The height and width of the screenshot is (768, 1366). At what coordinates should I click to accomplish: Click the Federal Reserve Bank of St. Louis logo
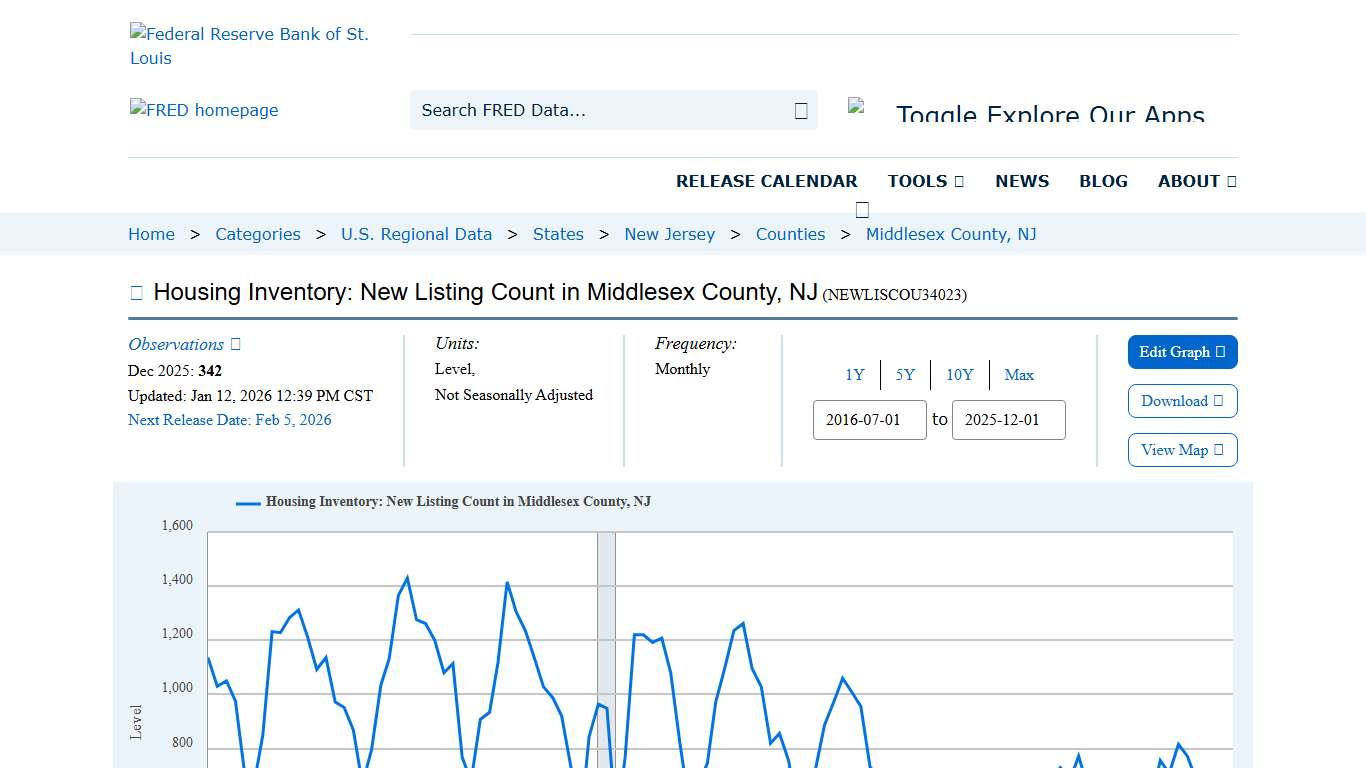(250, 45)
